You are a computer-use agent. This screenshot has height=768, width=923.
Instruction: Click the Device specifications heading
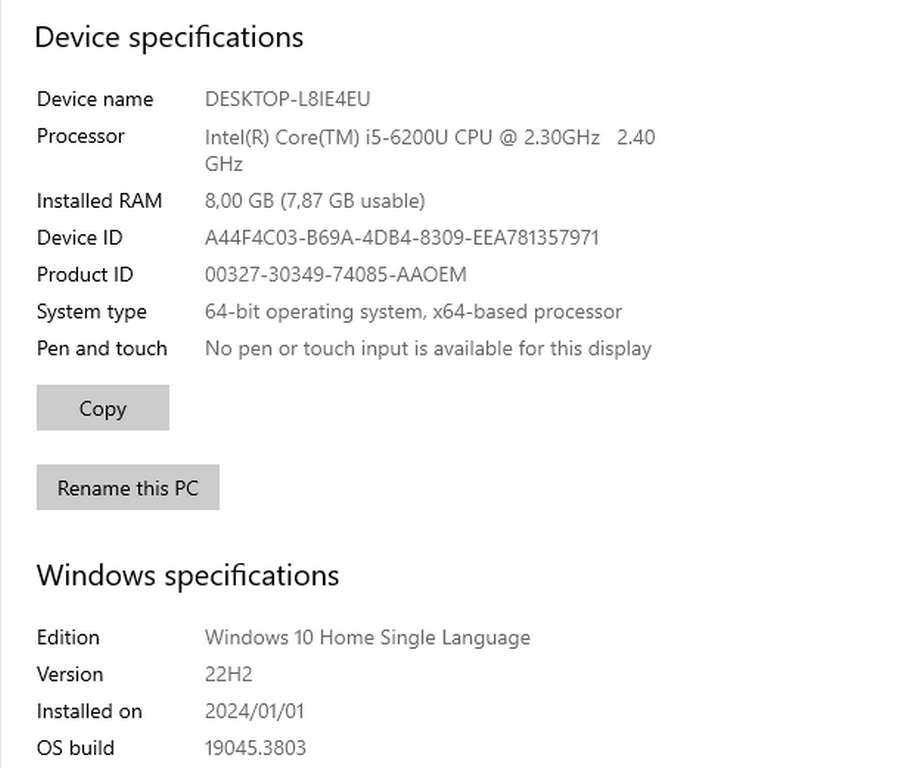(169, 37)
